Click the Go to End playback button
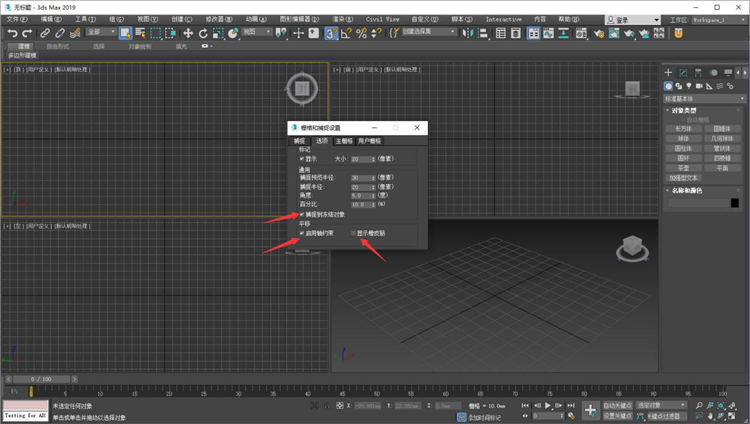Screen dimensions: 750x424 (571, 405)
